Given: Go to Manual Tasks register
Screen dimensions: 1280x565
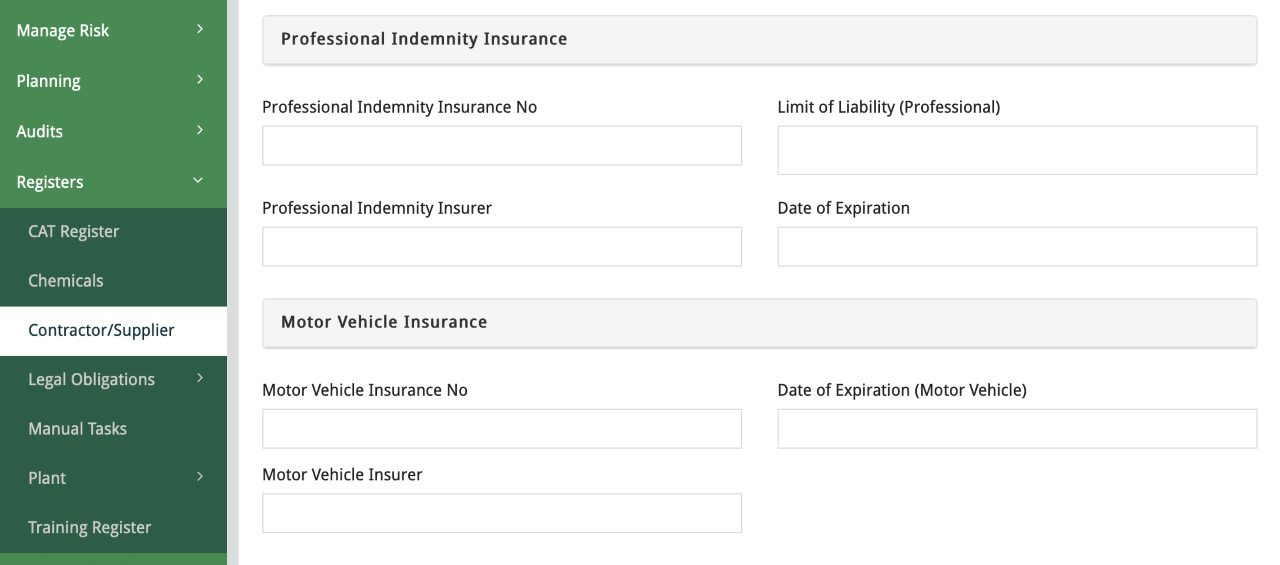Looking at the screenshot, I should coord(77,429).
